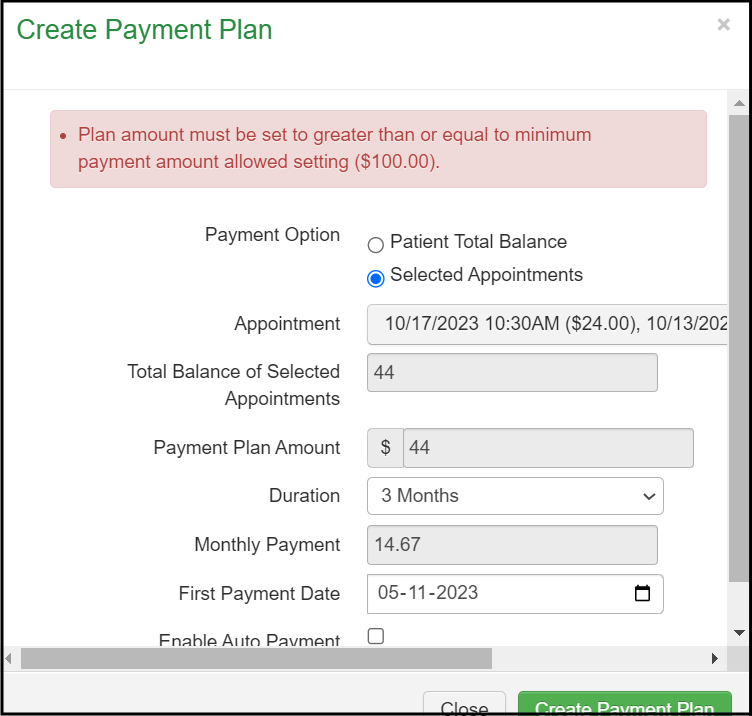
Task: Click the Appointment label
Action: coord(287,324)
